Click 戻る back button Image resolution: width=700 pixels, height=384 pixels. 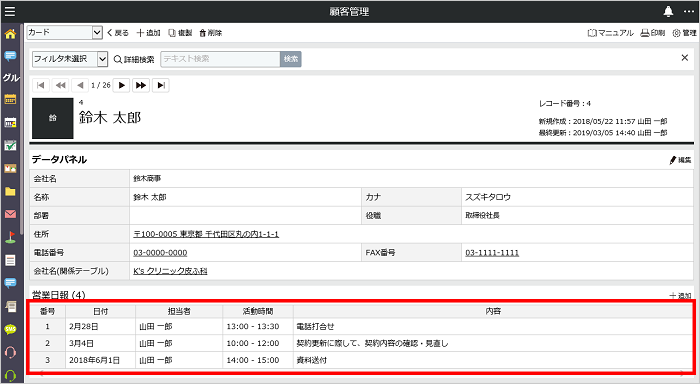pyautogui.click(x=118, y=33)
